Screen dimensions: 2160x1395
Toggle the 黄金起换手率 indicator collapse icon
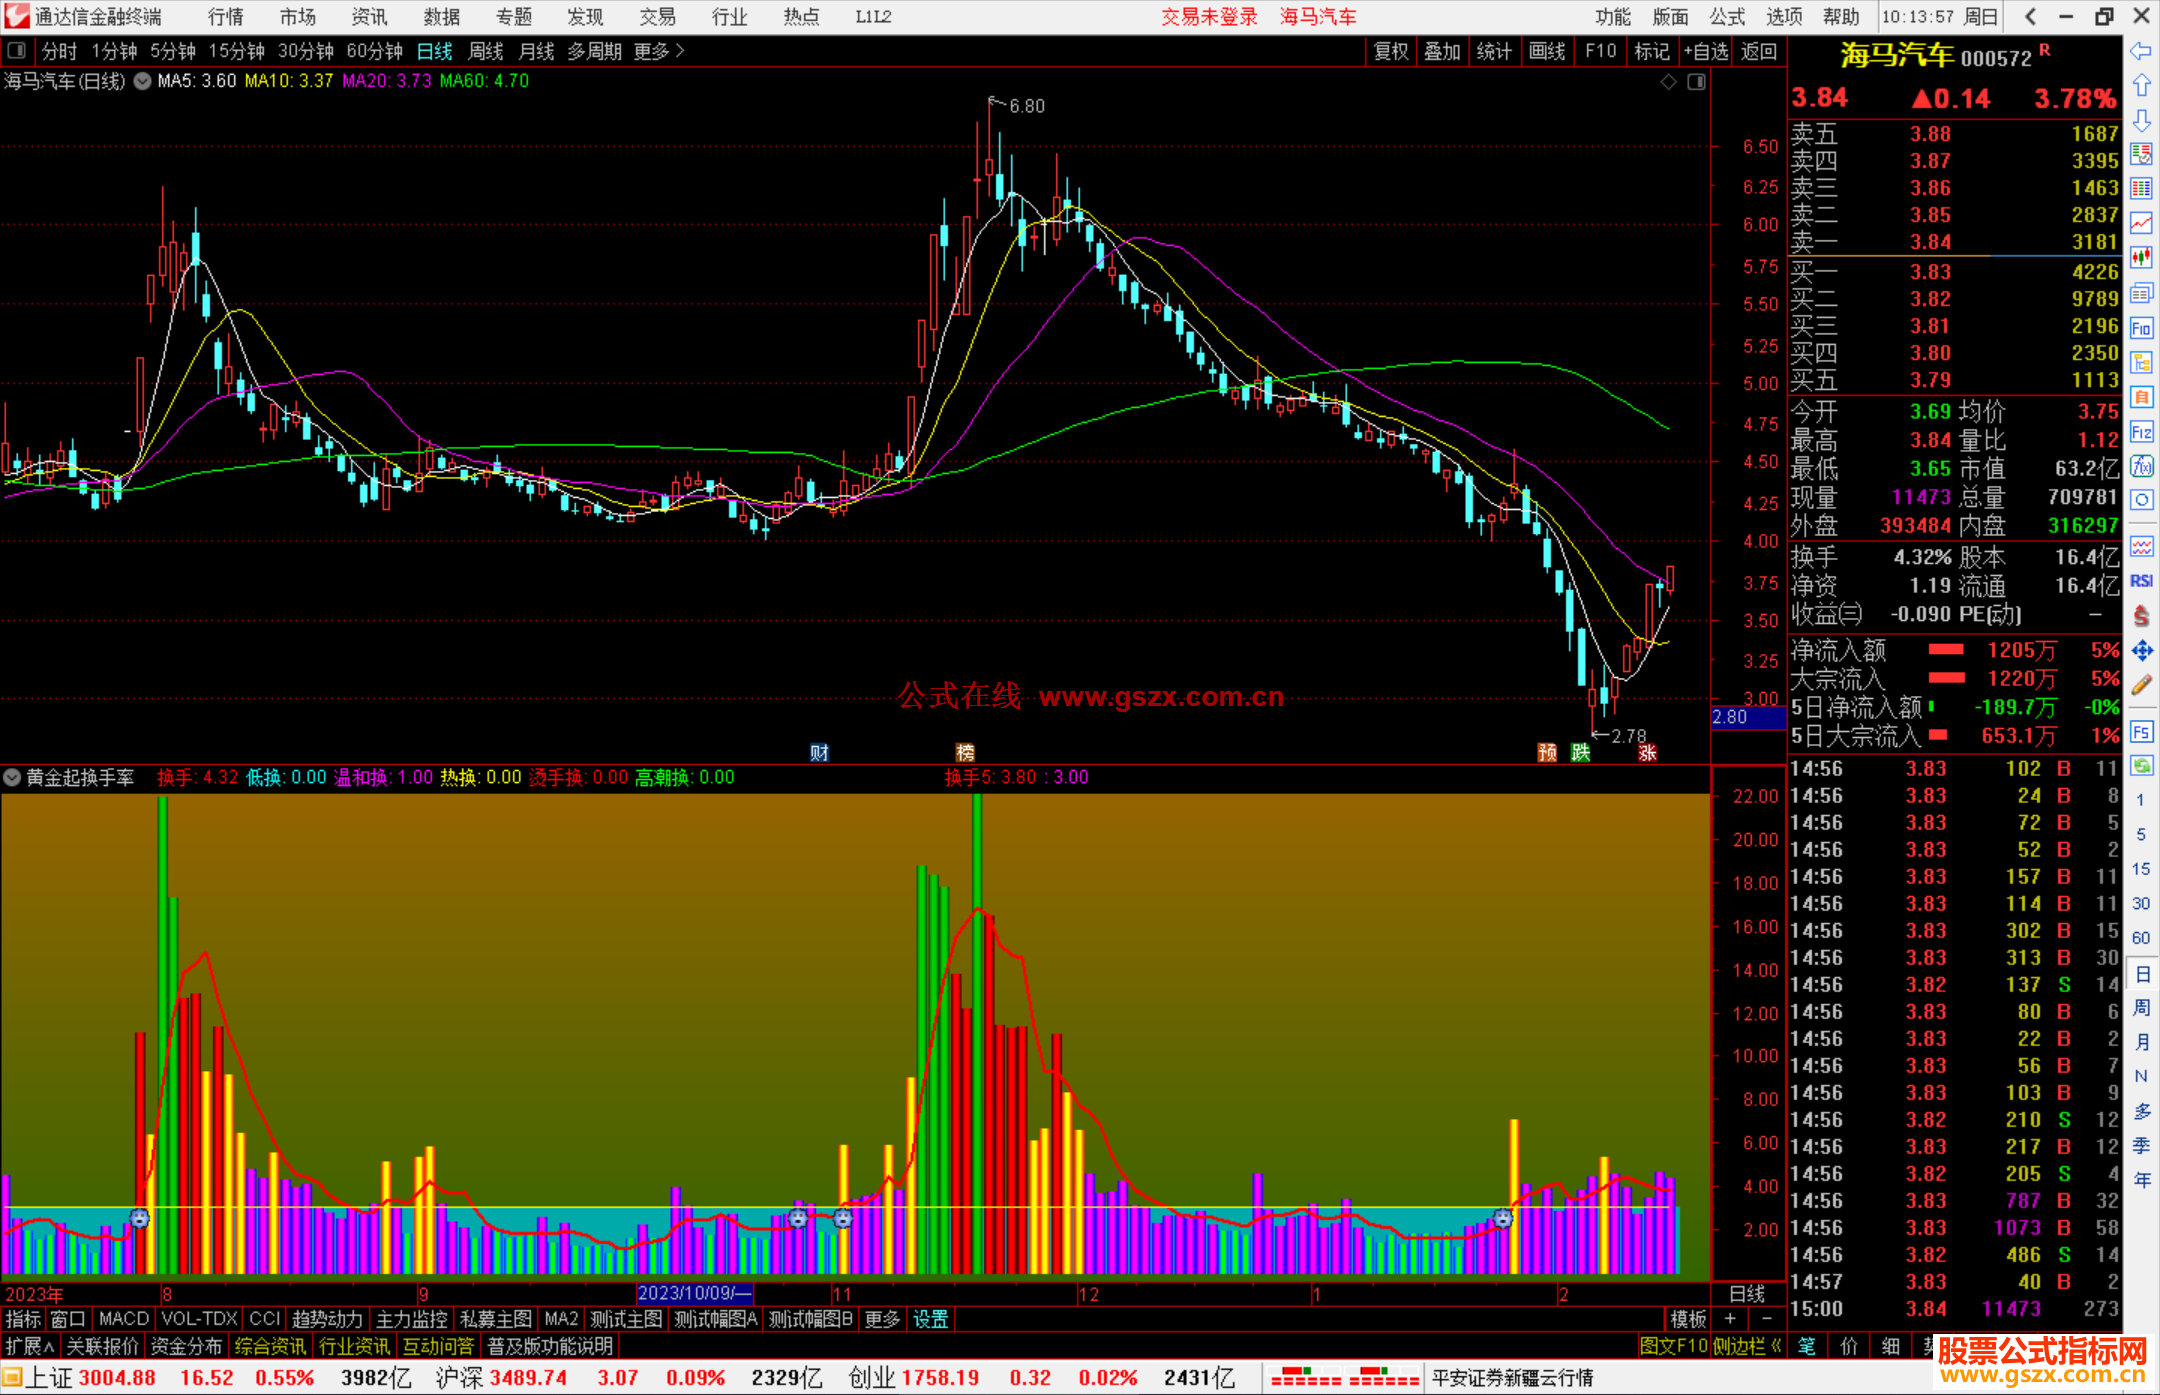(x=12, y=777)
